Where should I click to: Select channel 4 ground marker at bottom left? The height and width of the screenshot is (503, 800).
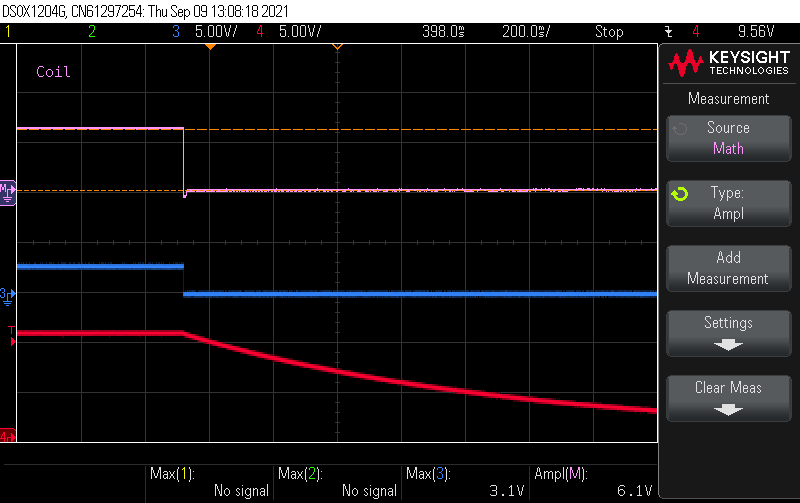pyautogui.click(x=8, y=436)
